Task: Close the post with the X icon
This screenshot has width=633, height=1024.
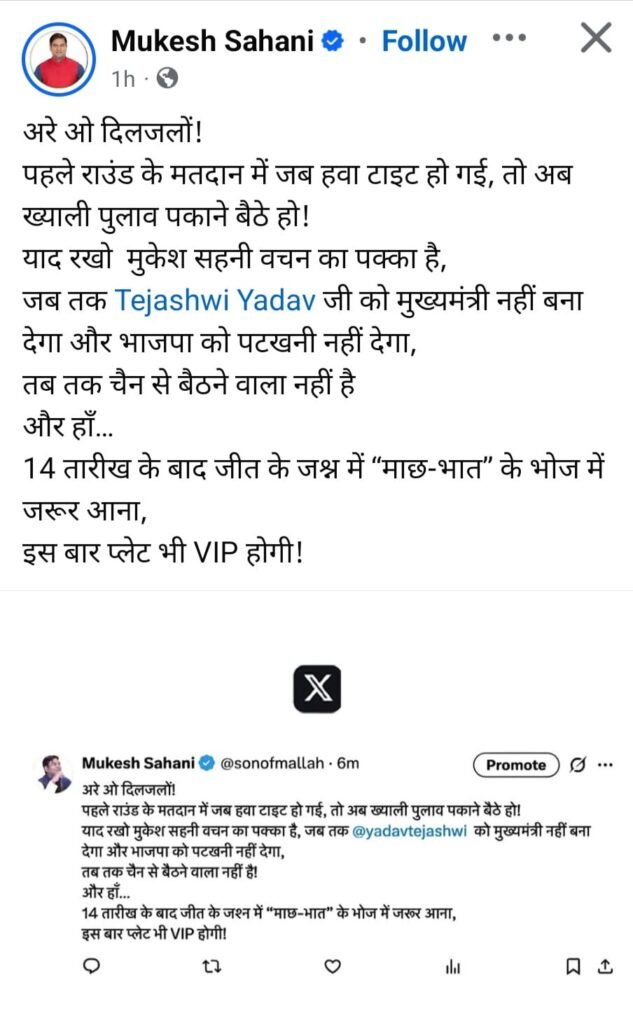Action: [596, 38]
